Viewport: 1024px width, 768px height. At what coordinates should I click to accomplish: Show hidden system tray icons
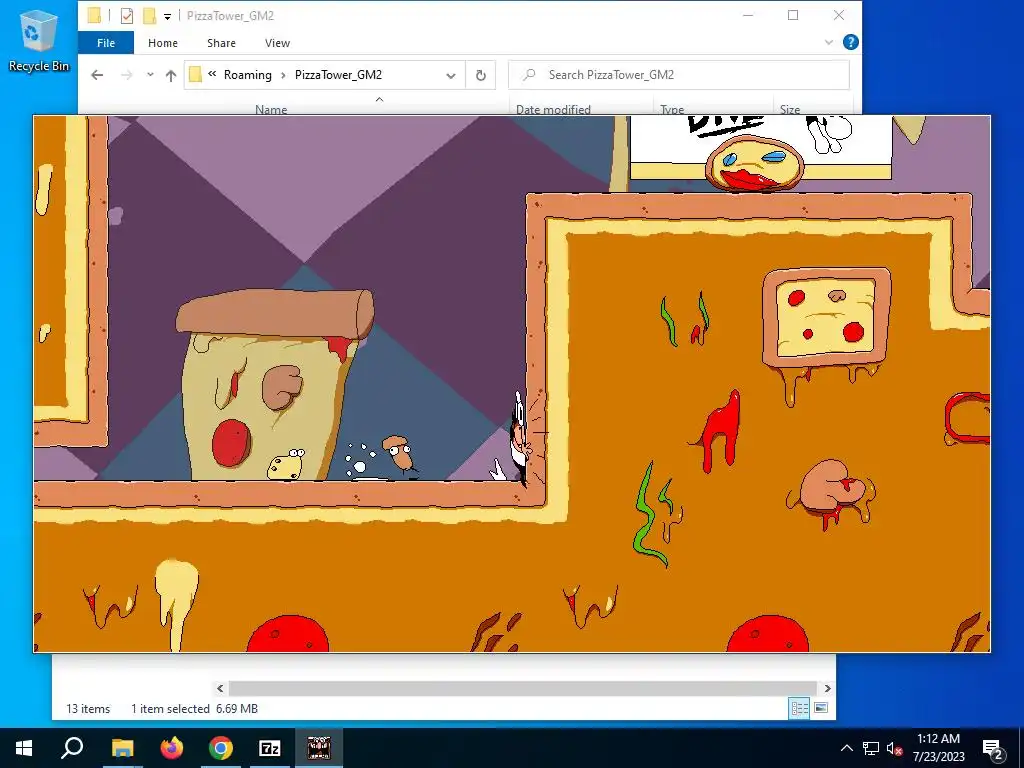846,748
